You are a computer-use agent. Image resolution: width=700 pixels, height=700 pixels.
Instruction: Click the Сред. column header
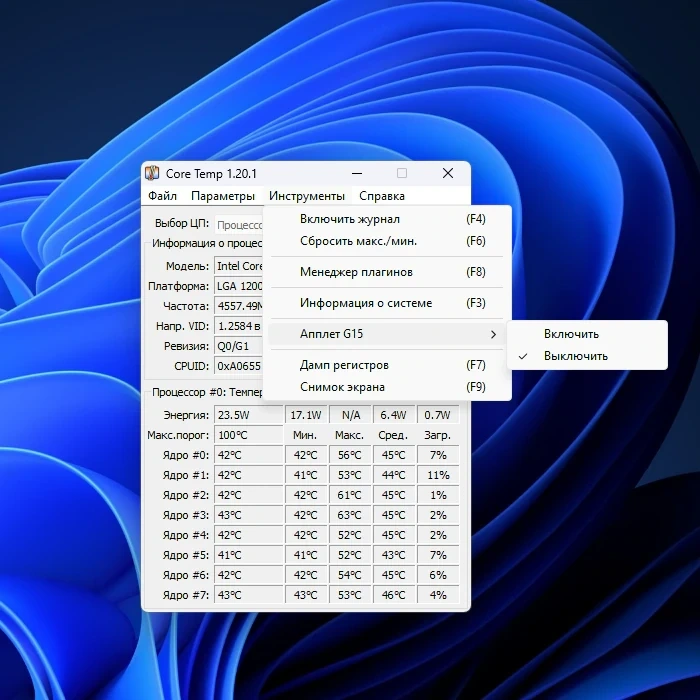(393, 435)
